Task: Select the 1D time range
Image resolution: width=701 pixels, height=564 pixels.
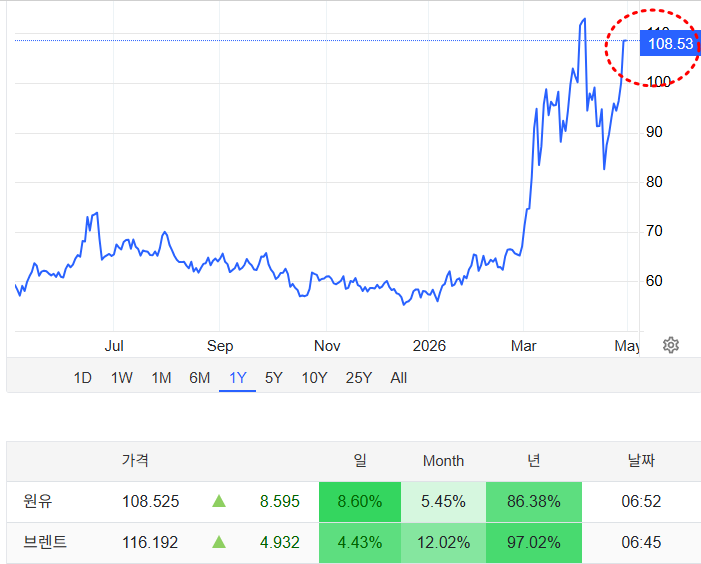Action: (x=83, y=378)
